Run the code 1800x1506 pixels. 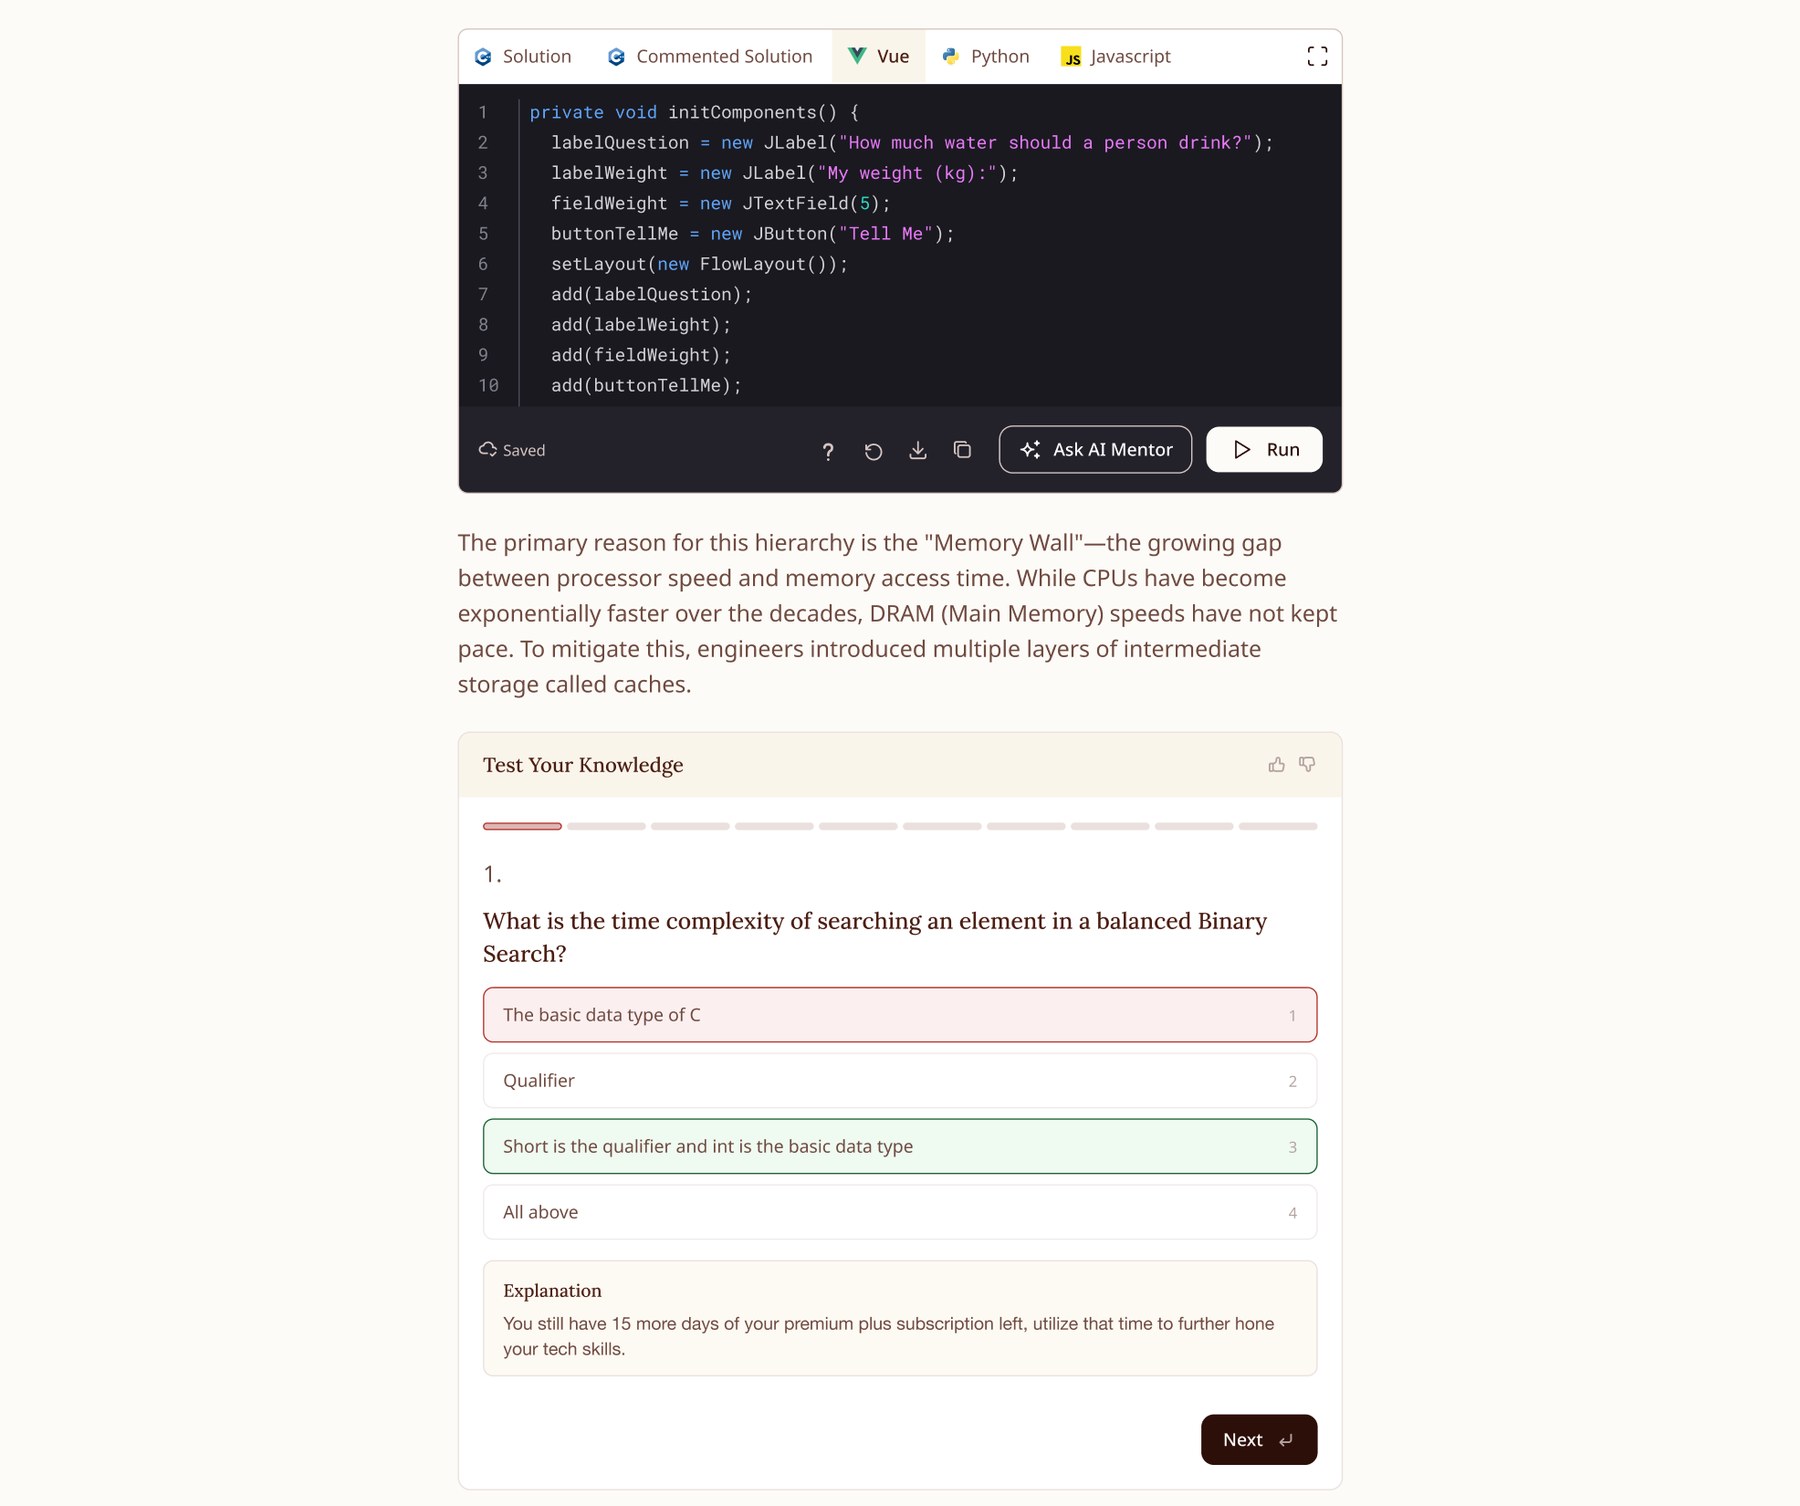point(1264,450)
